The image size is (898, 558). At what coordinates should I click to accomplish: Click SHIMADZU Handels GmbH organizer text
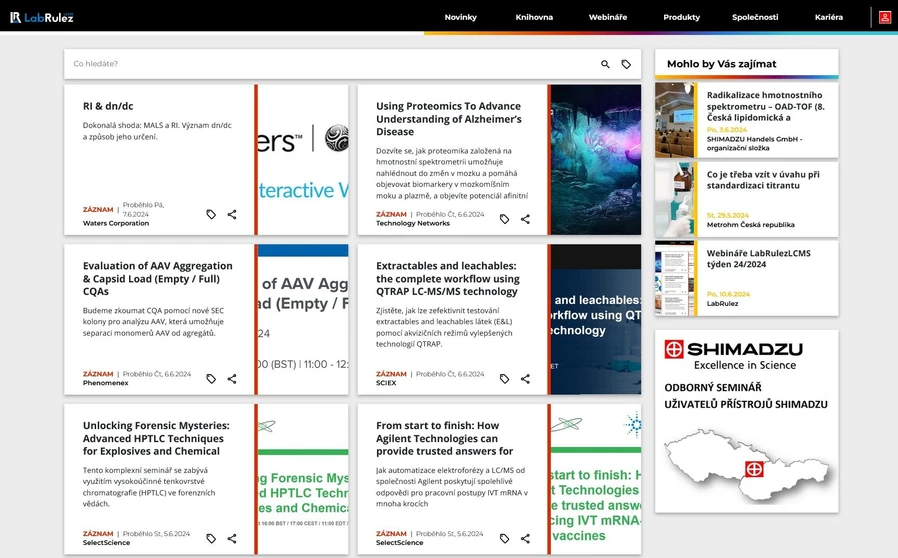pos(754,143)
